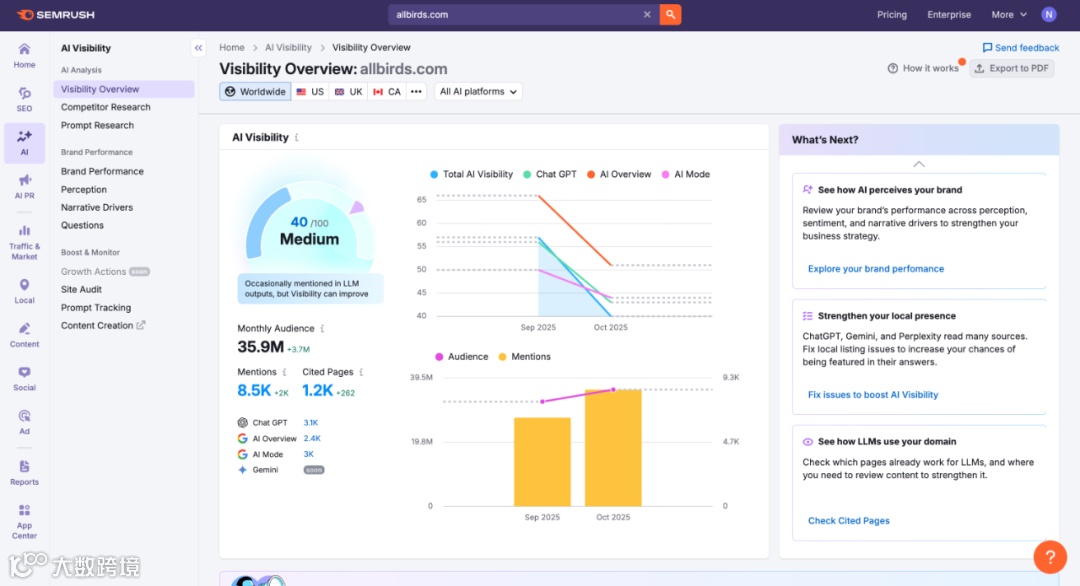Show more countries via ellipsis button
Image resolution: width=1080 pixels, height=586 pixels.
tap(416, 92)
